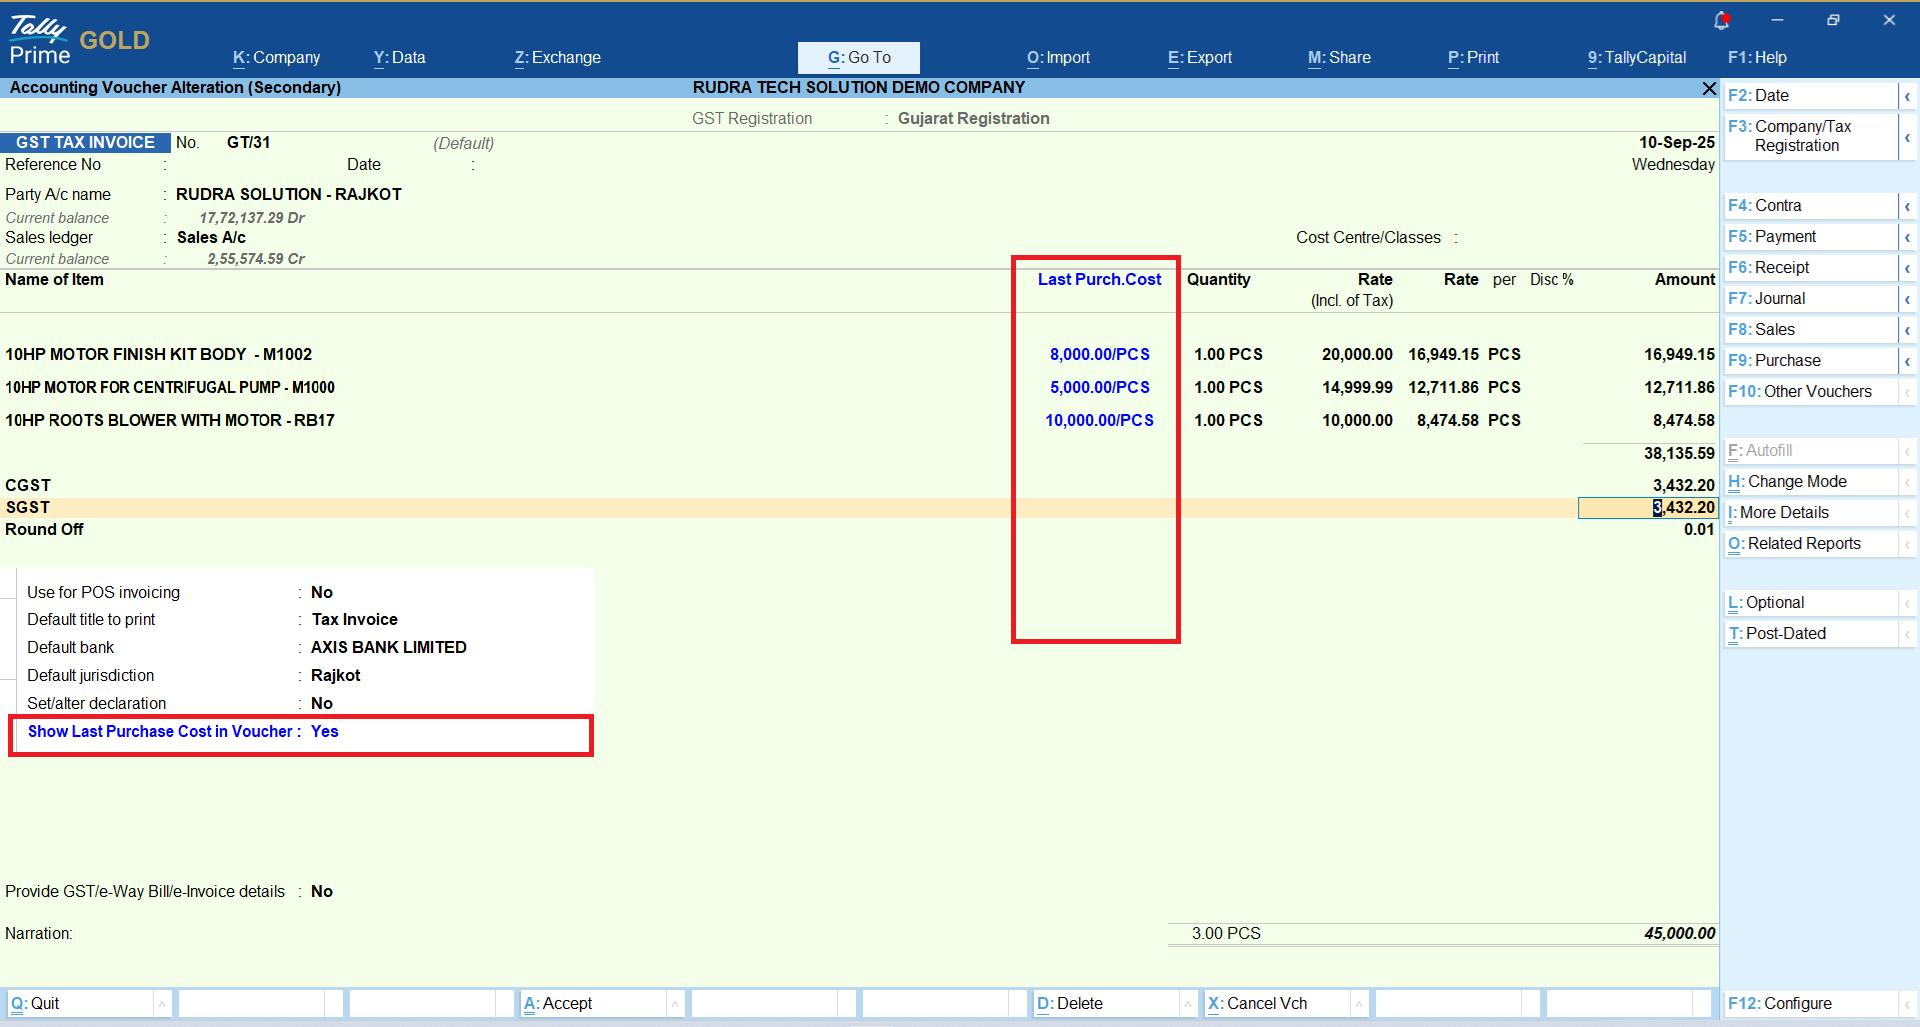Click the Tally Prime logo

40,40
